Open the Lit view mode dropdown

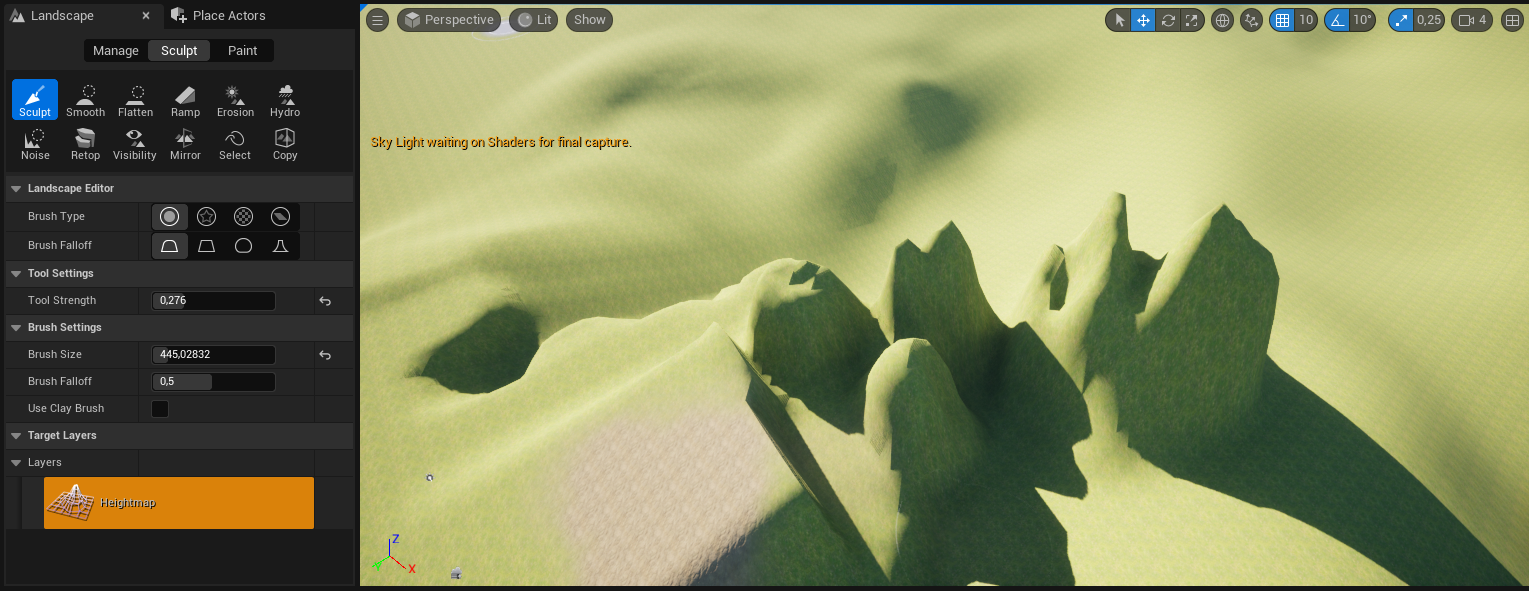533,20
